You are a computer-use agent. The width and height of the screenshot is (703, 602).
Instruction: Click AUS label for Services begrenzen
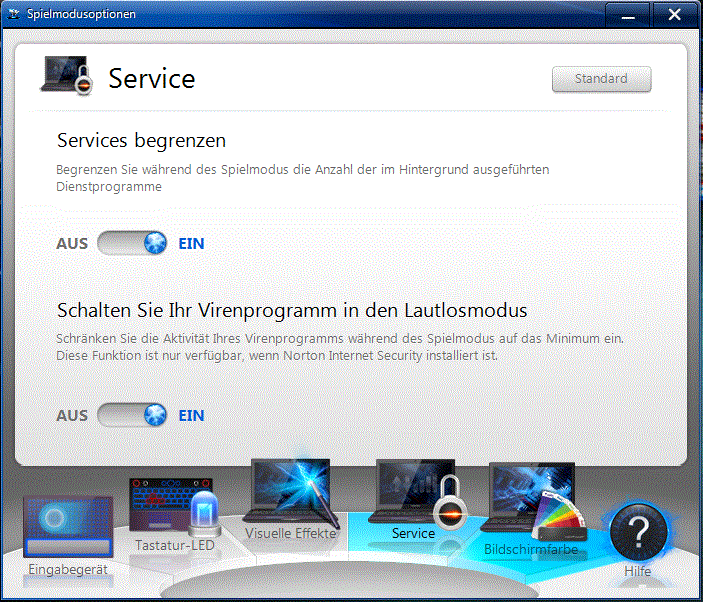point(72,244)
